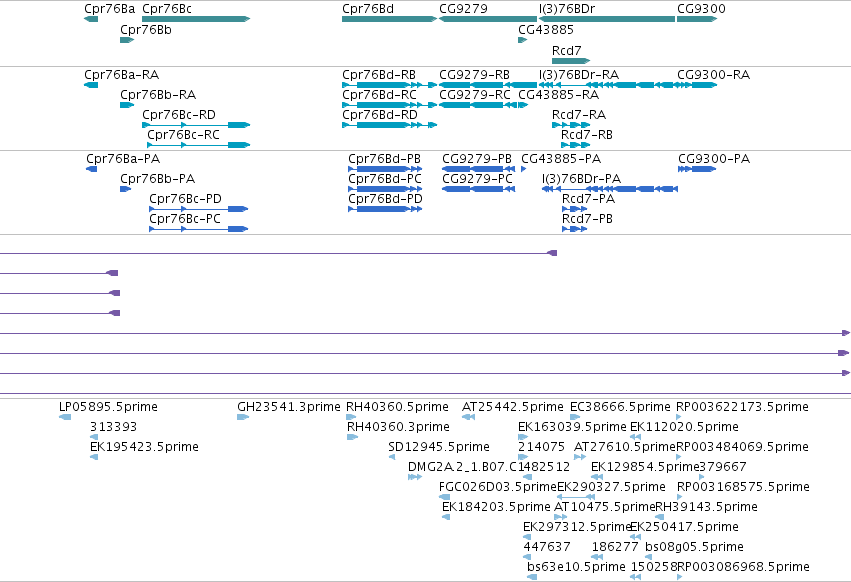Select the l(3)76BDr-PA protein feature
The height and width of the screenshot is (582, 851).
point(610,189)
